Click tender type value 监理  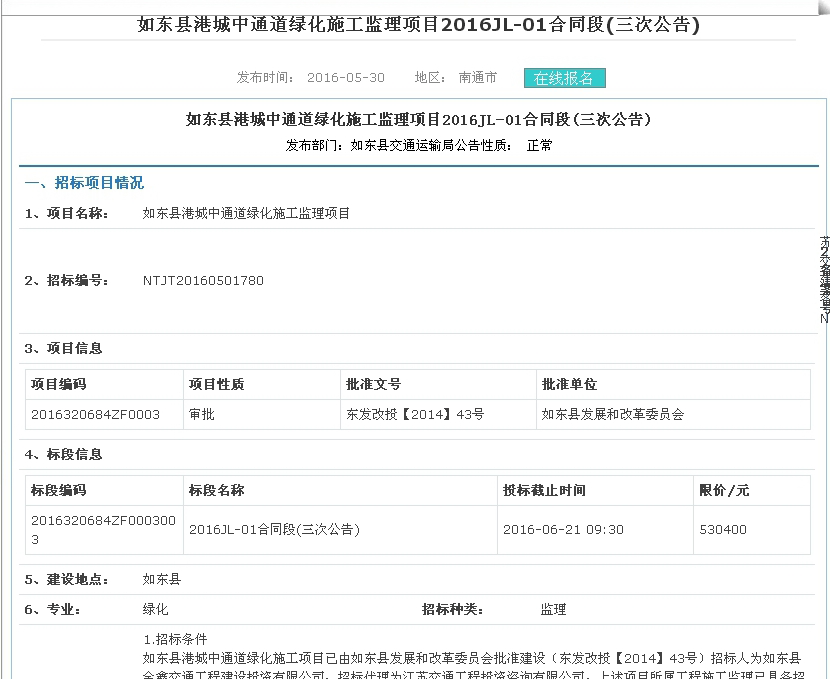(553, 609)
